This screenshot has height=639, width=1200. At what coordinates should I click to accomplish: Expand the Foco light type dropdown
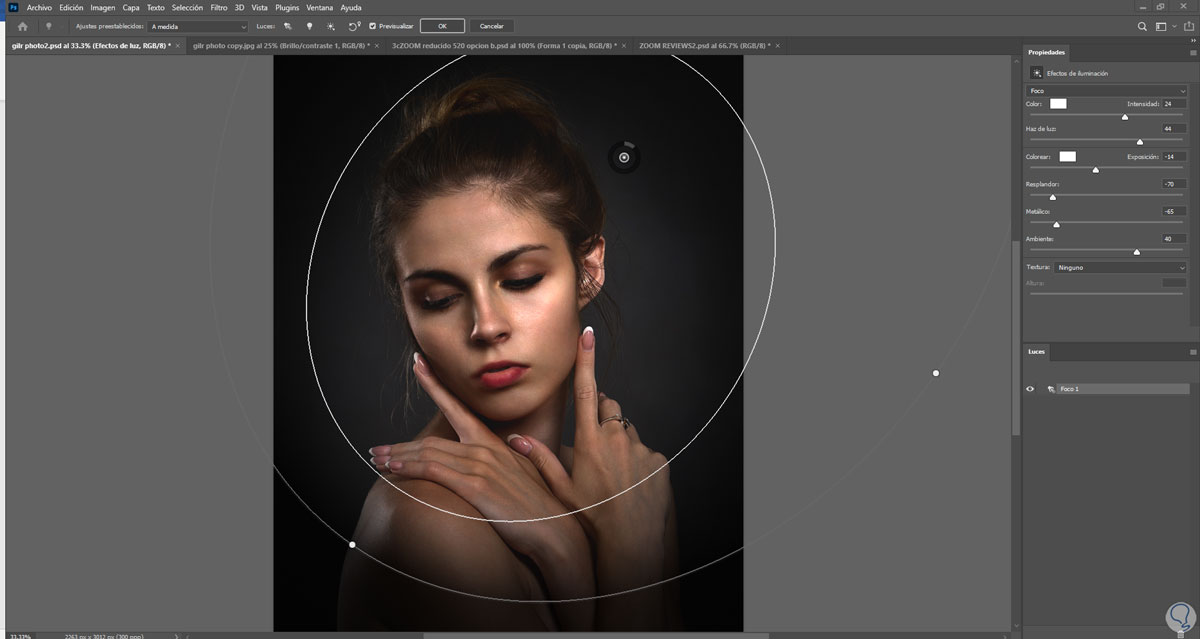[1106, 91]
